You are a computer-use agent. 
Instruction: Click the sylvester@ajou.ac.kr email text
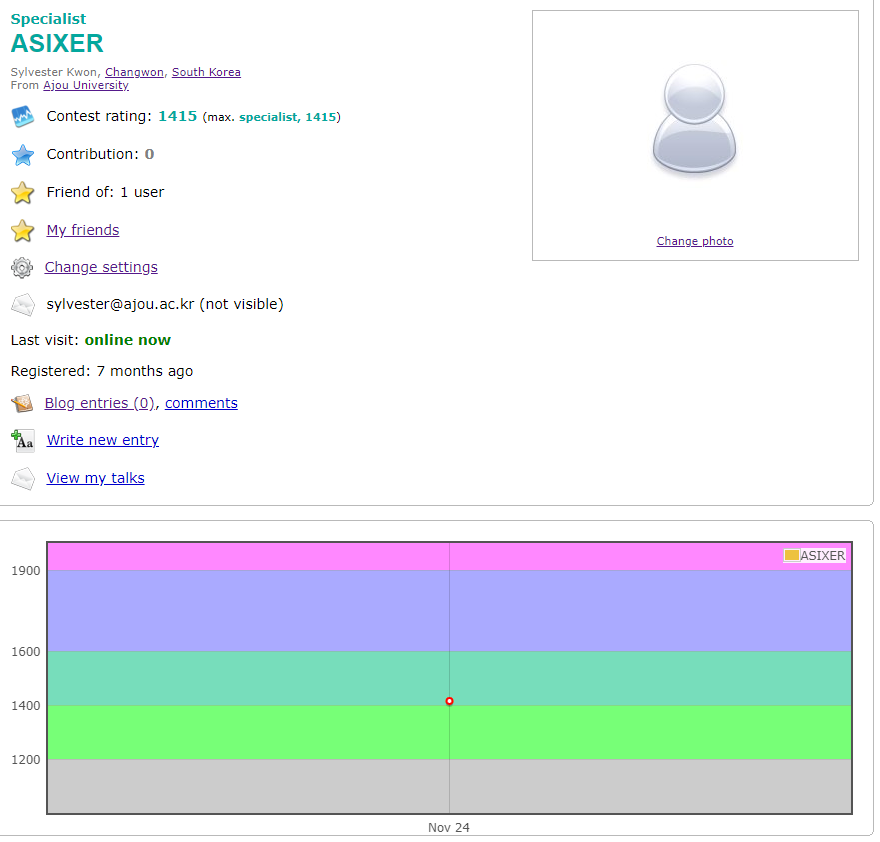[120, 304]
